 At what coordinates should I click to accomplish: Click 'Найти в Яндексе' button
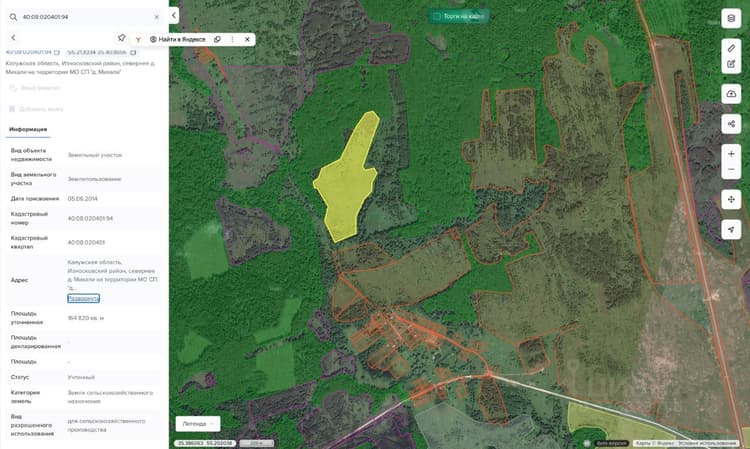coord(177,39)
